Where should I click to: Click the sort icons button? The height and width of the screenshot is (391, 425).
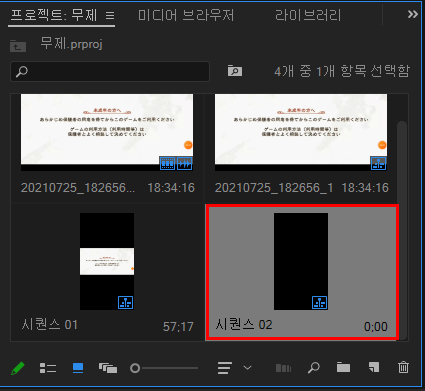[224, 368]
